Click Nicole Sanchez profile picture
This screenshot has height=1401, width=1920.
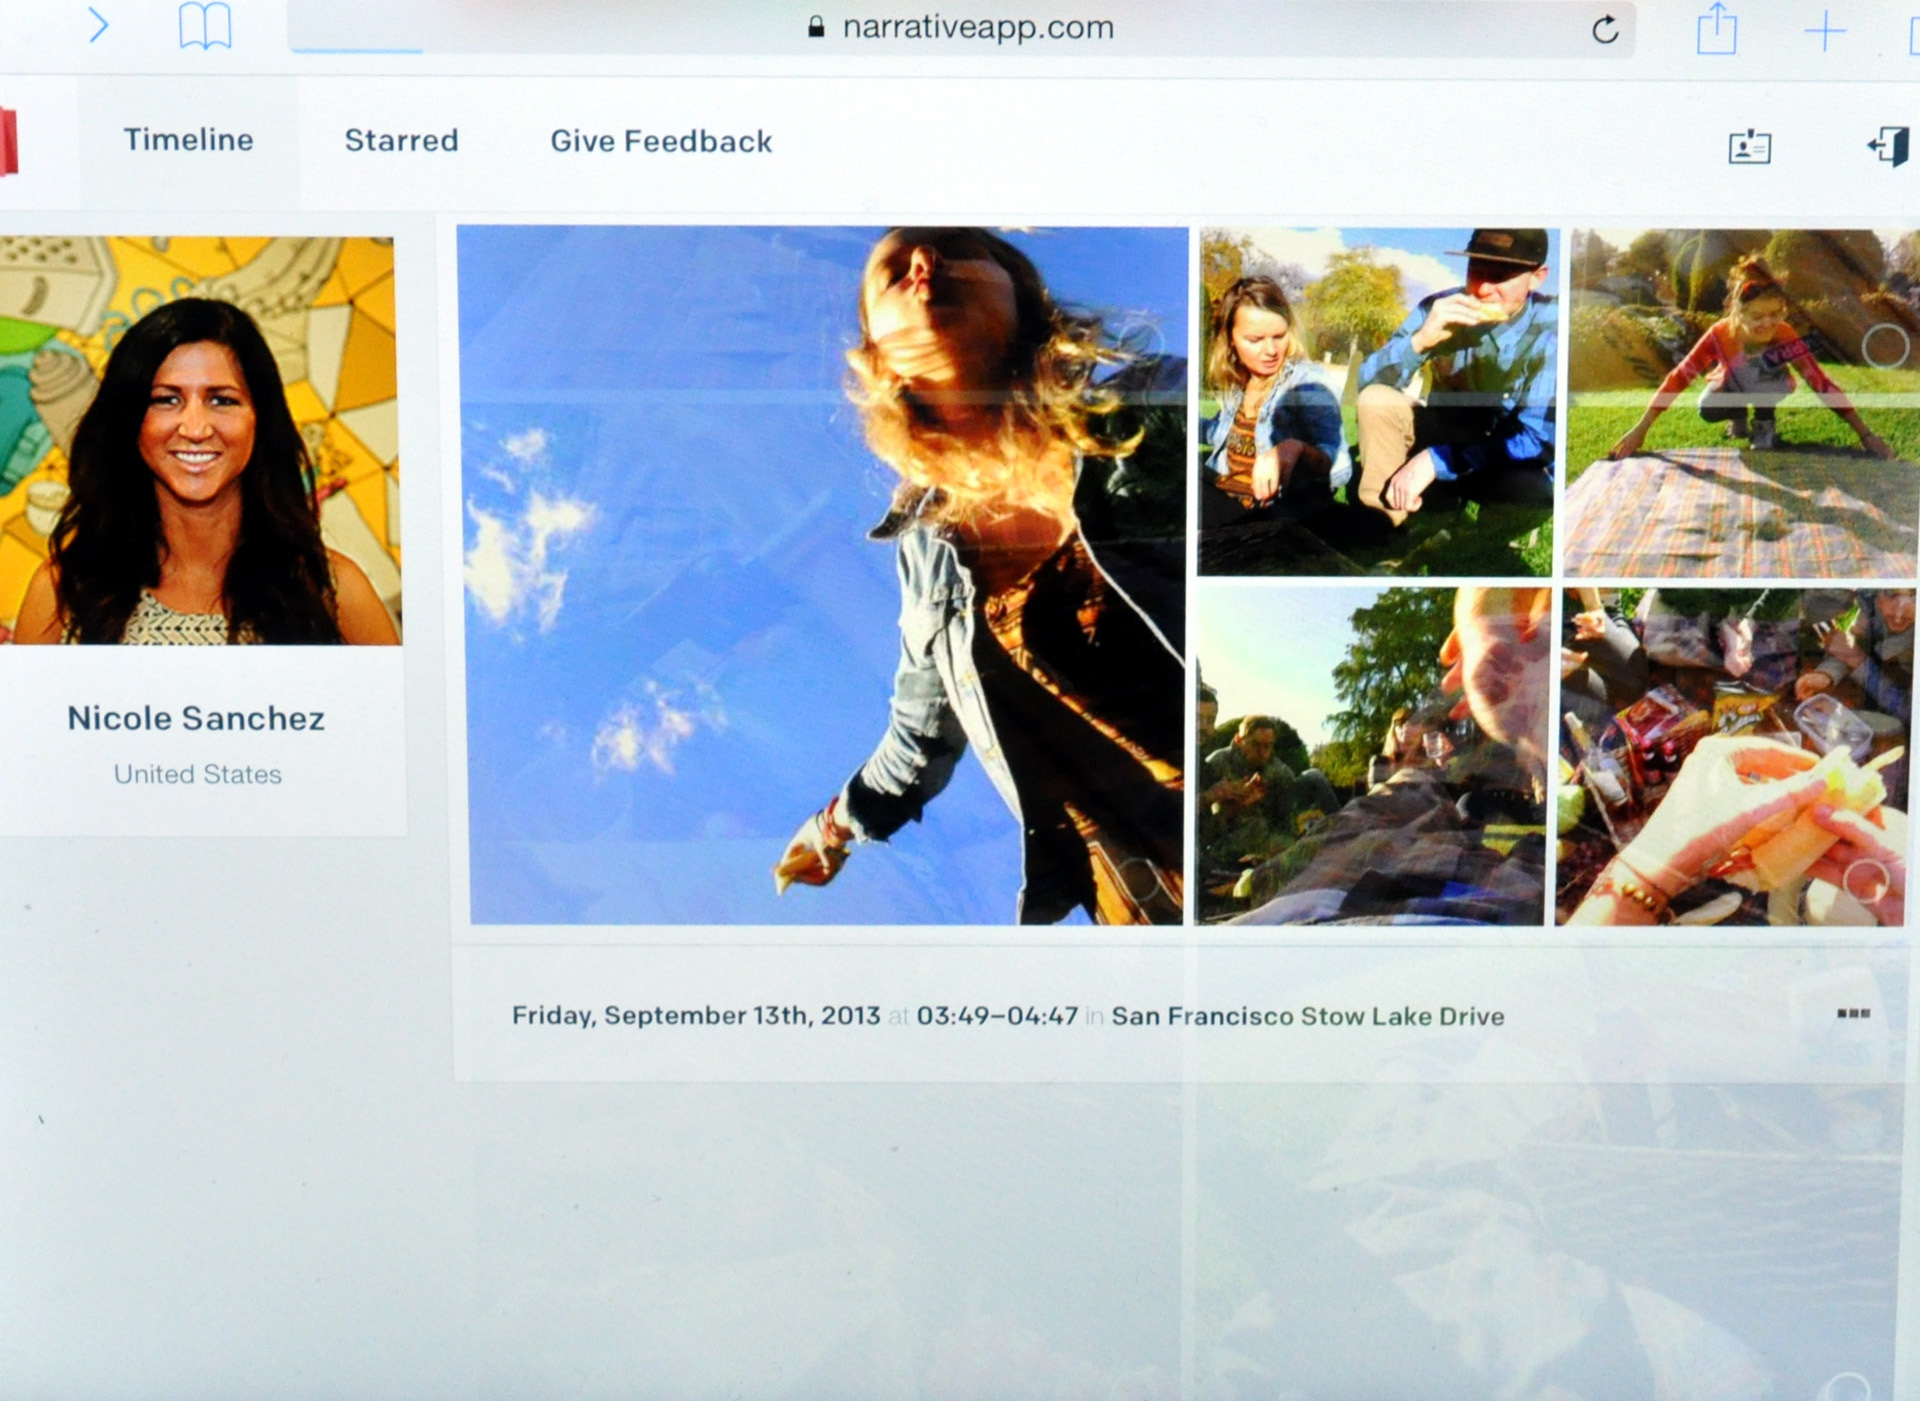click(199, 440)
